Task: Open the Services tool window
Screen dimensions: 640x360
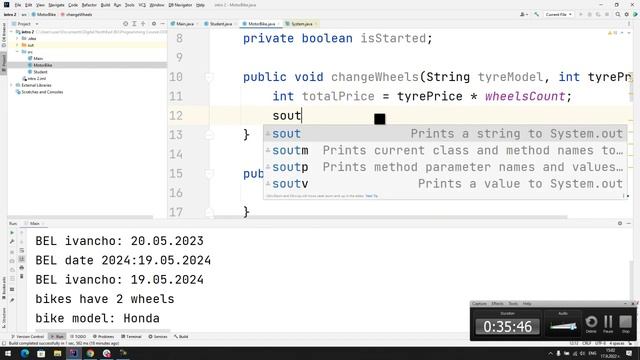Action: click(x=158, y=336)
